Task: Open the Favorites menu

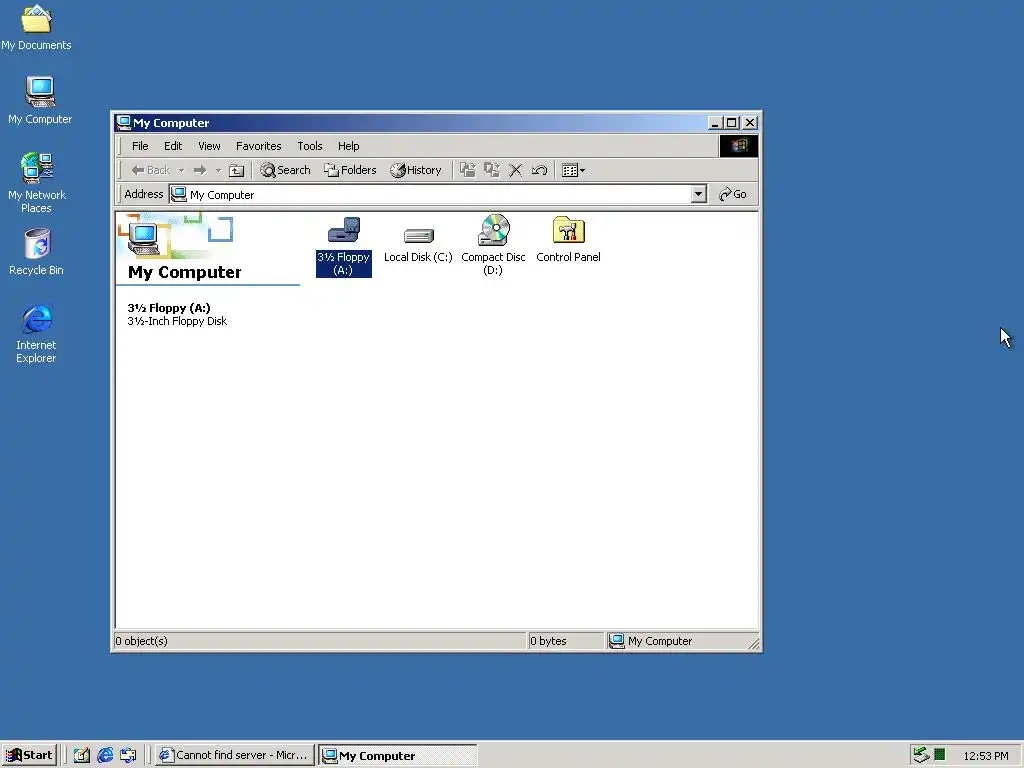Action: pos(259,146)
